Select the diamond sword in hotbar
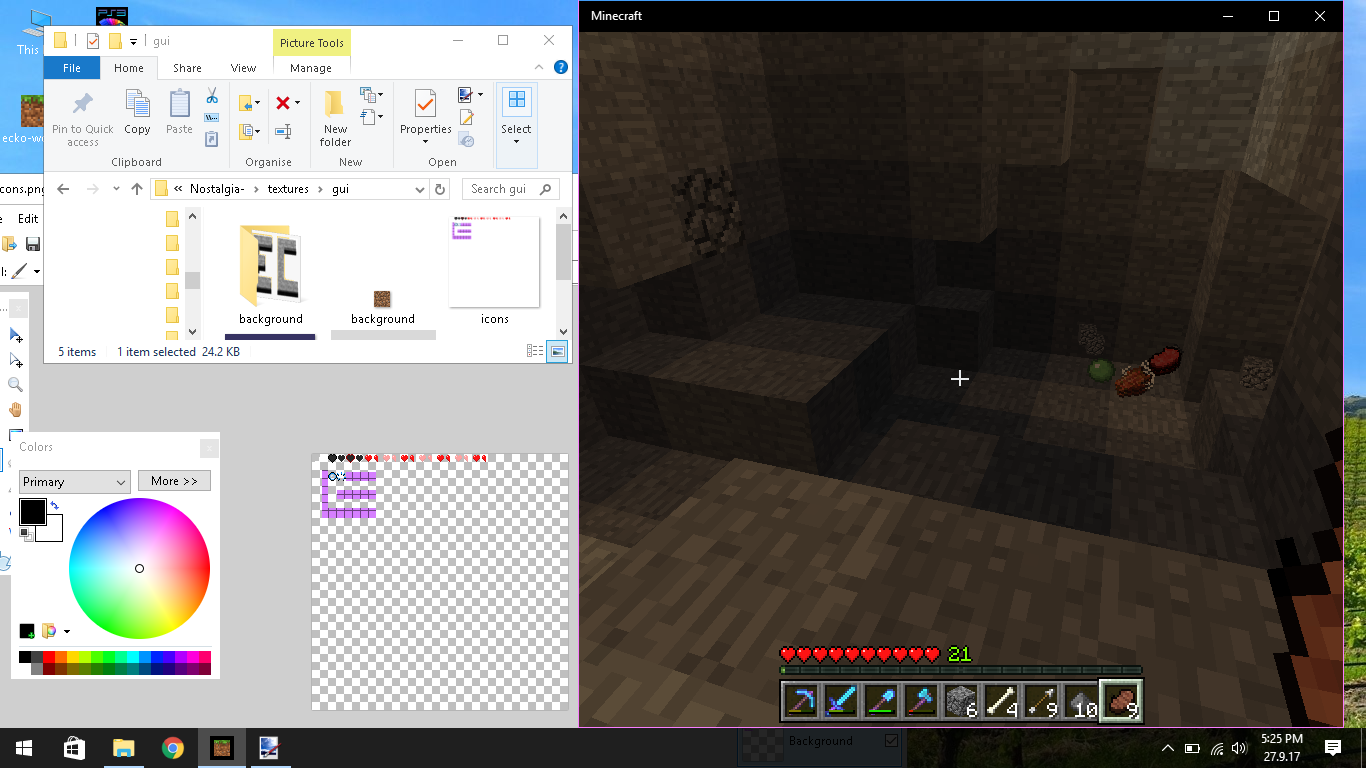The width and height of the screenshot is (1366, 768). [841, 701]
